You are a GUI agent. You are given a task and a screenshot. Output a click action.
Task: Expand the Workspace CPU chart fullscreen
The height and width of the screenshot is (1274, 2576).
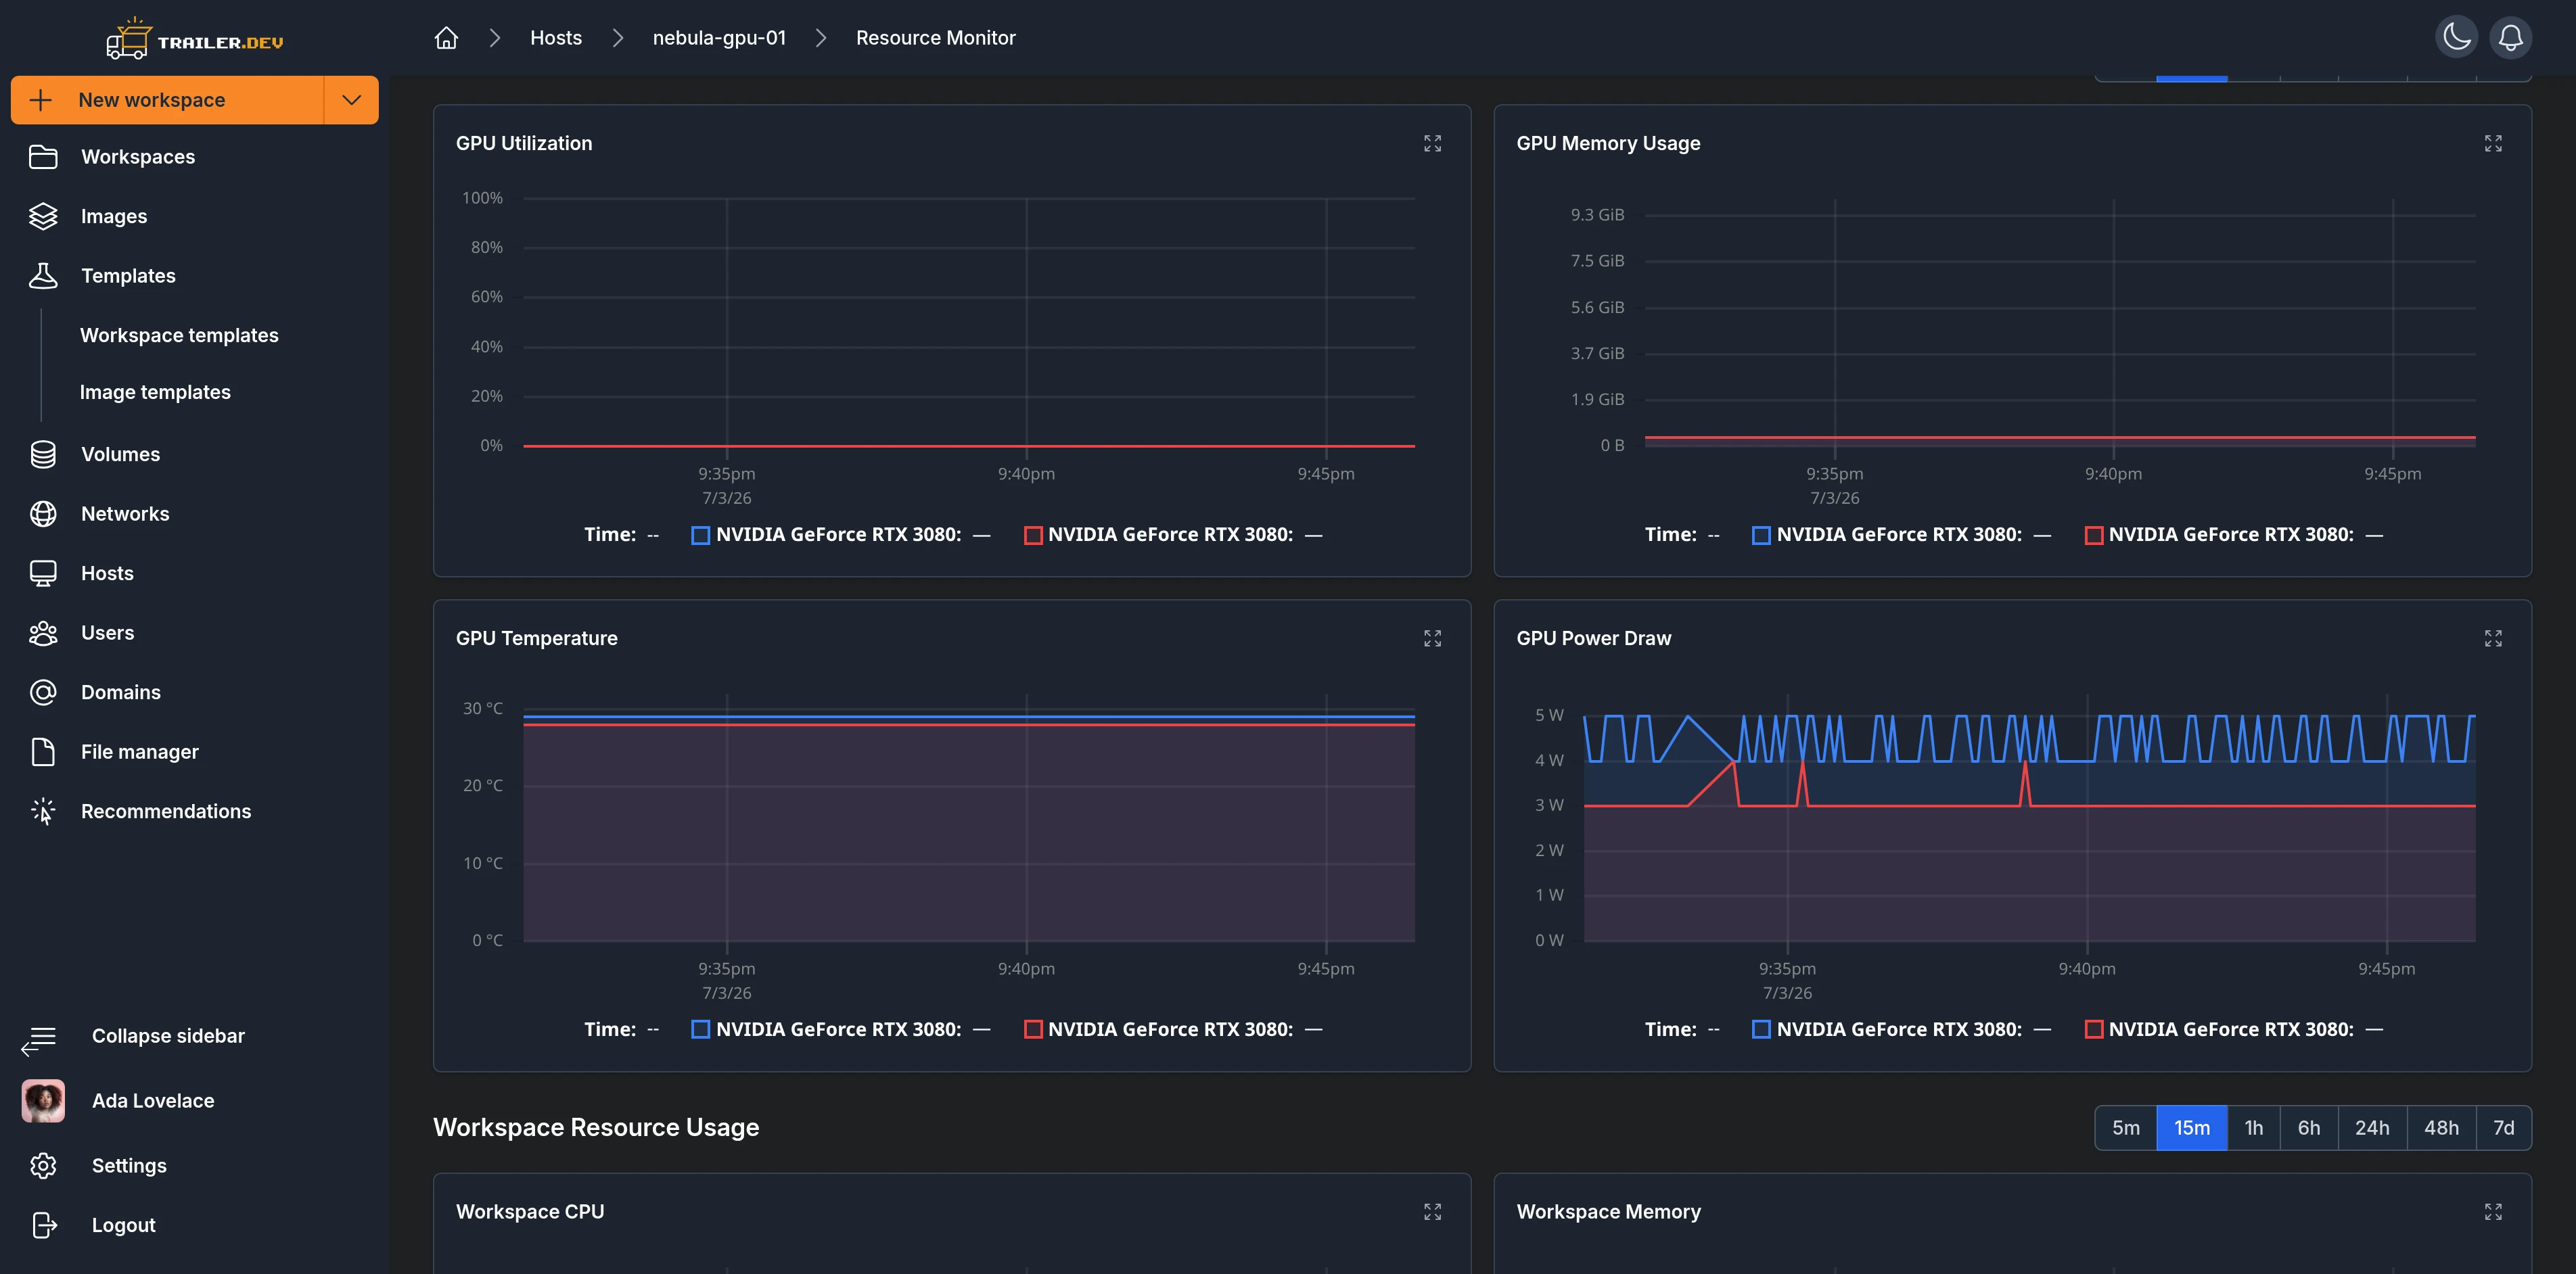(1432, 1212)
